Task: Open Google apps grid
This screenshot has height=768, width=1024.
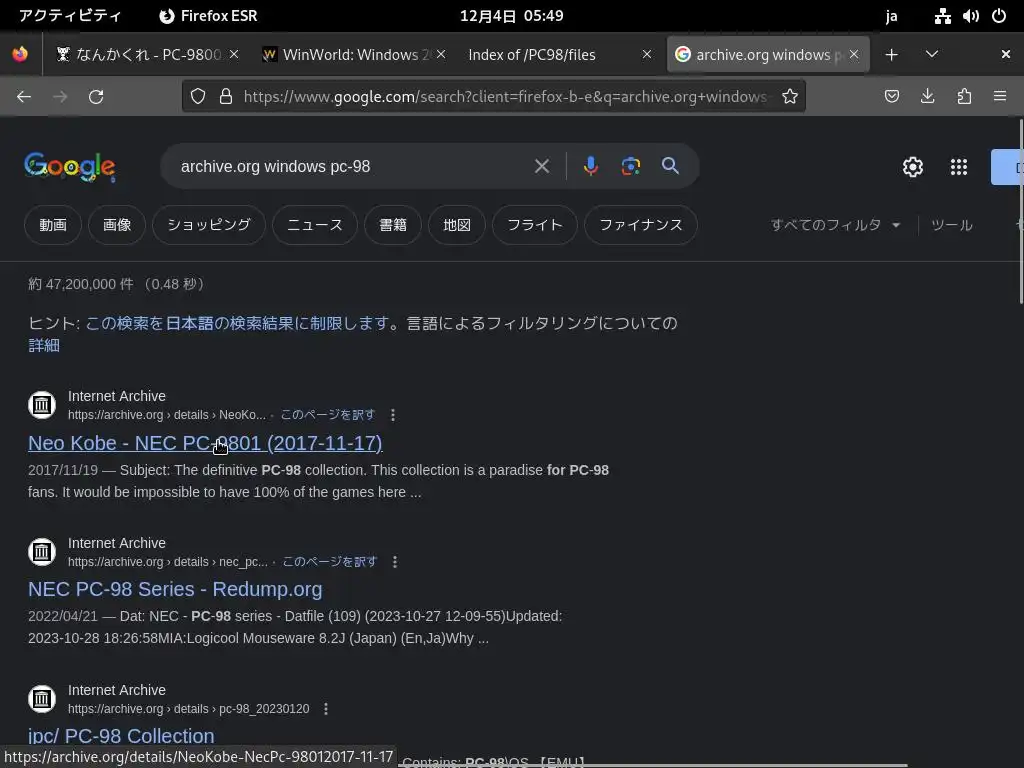Action: click(959, 167)
